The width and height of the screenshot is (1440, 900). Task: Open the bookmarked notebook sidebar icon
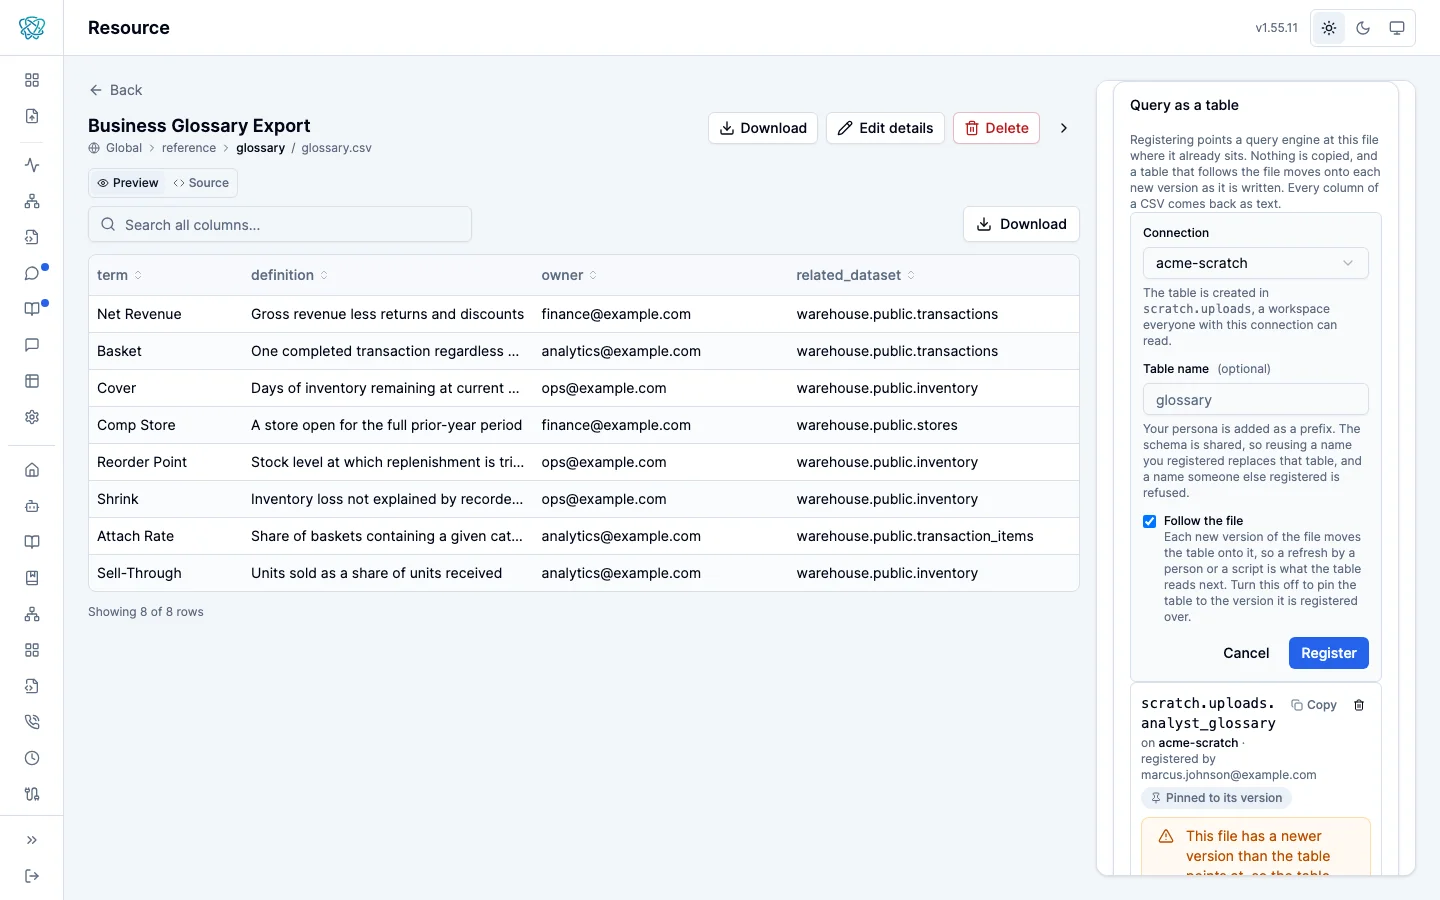pos(32,578)
